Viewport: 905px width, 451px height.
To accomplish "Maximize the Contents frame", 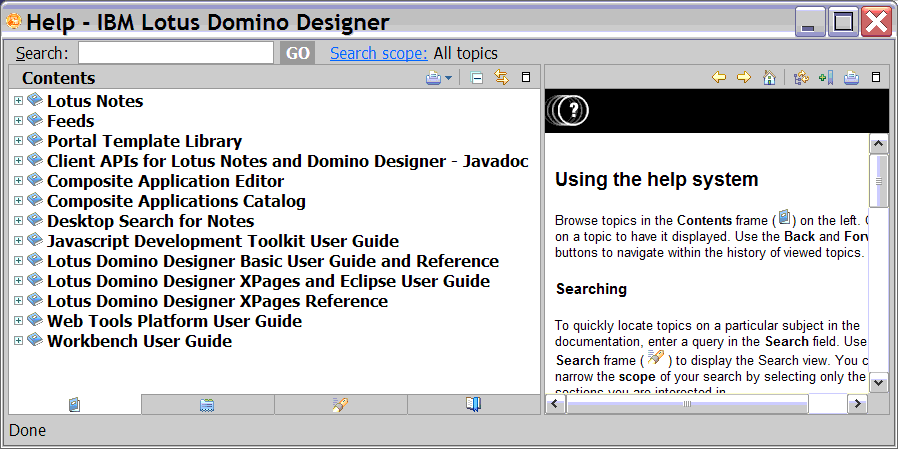I will pyautogui.click(x=526, y=77).
